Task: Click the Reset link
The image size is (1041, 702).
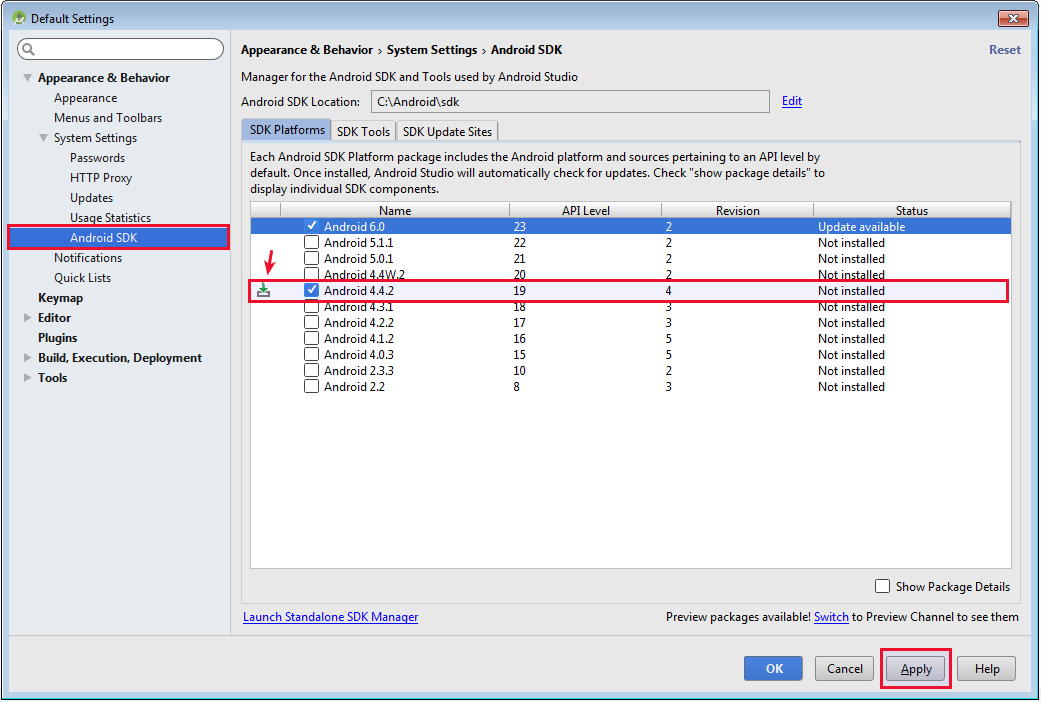Action: pyautogui.click(x=1004, y=50)
